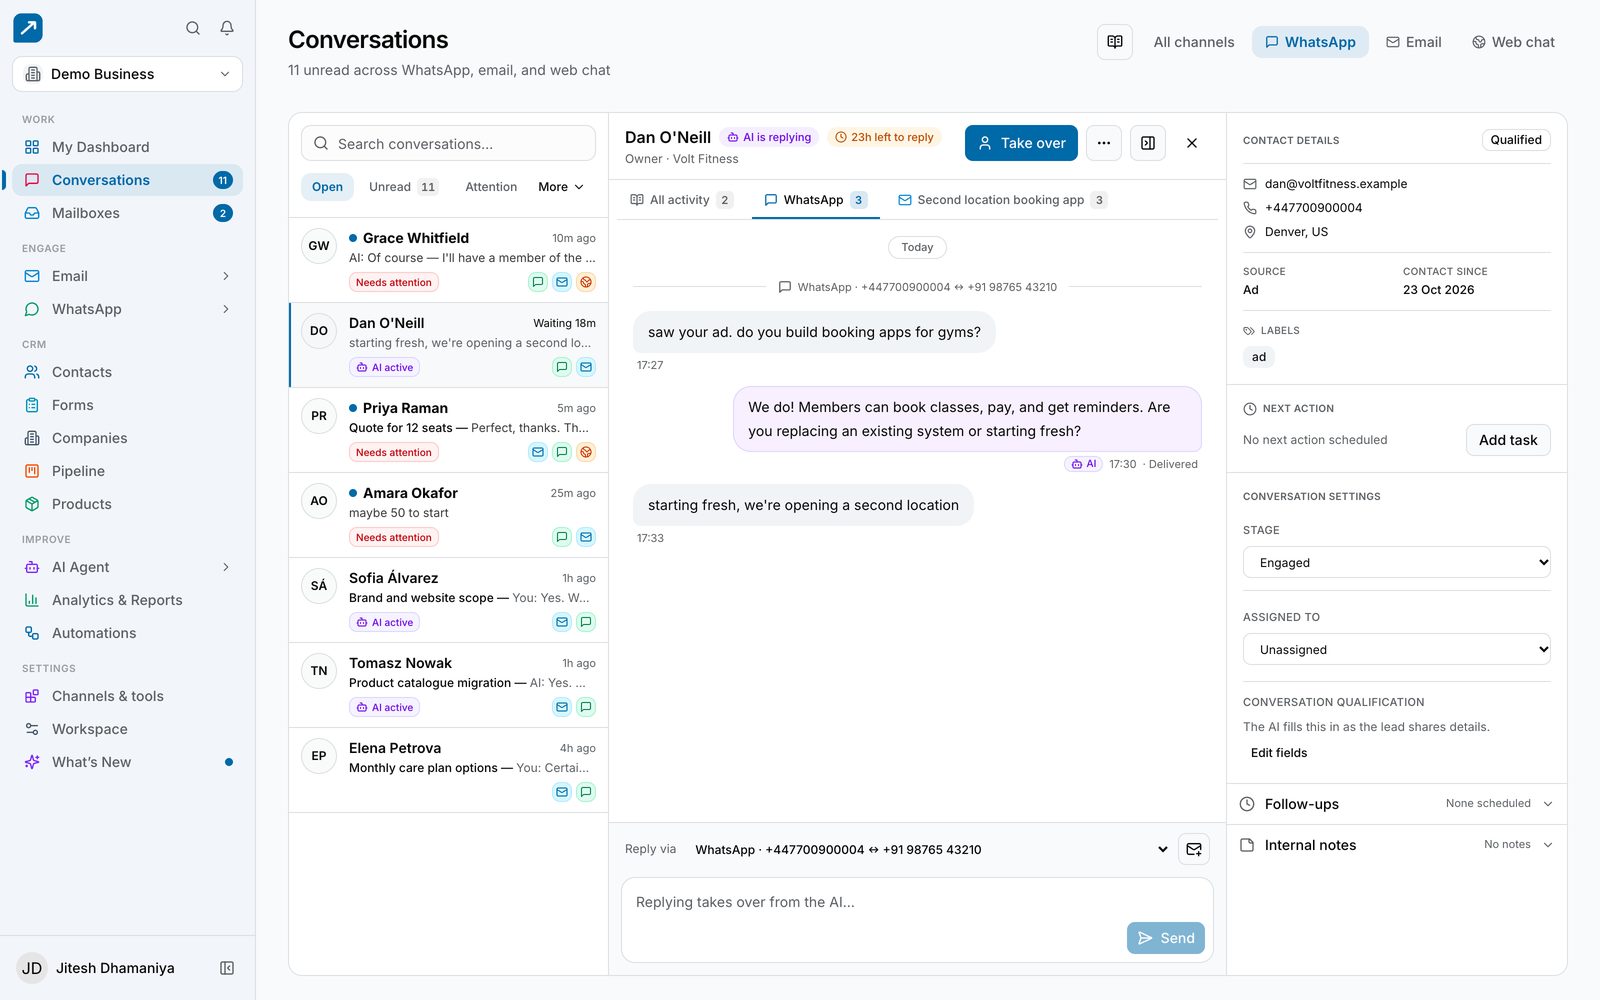Viewport: 1600px width, 1000px height.
Task: Switch to the All channels filter
Action: point(1194,42)
